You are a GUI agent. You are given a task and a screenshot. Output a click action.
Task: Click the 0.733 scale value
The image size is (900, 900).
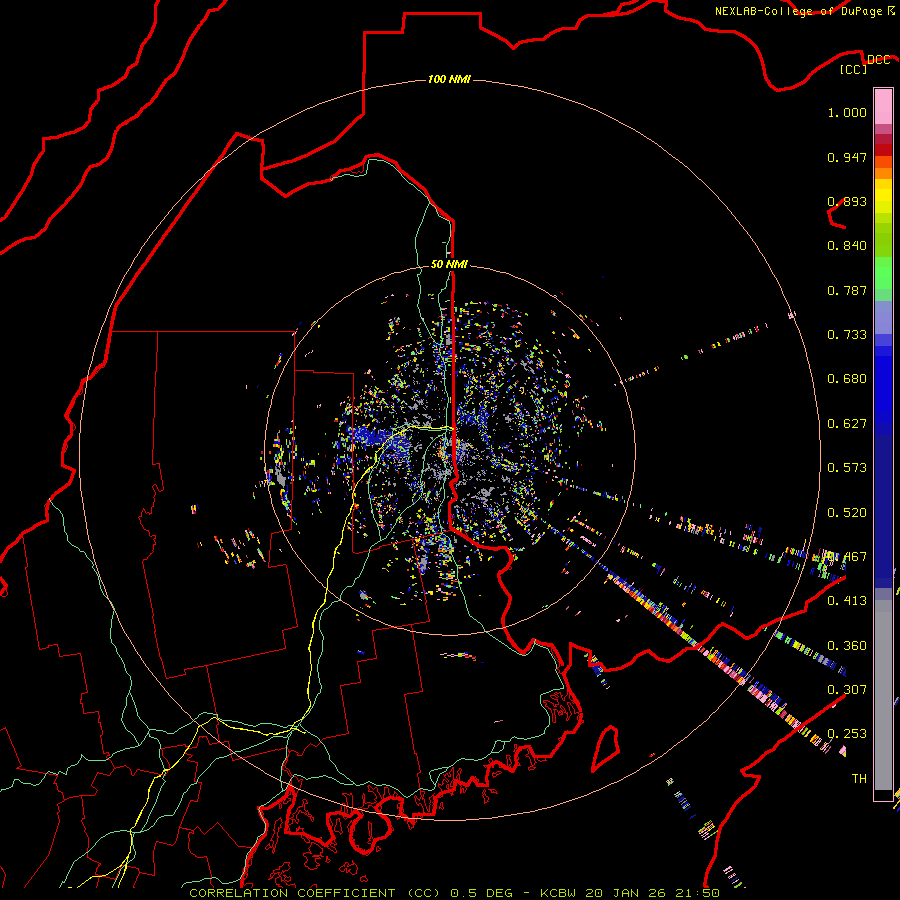coord(847,335)
